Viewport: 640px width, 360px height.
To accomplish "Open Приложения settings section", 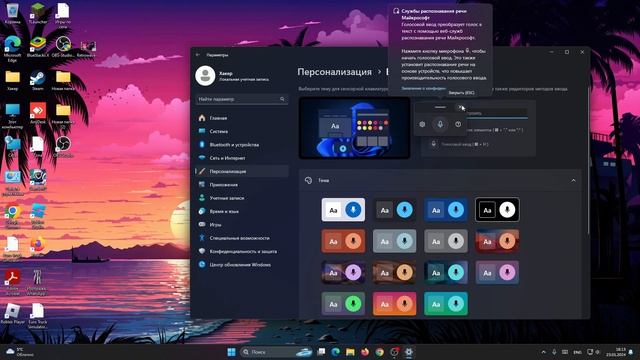I will coord(242,184).
